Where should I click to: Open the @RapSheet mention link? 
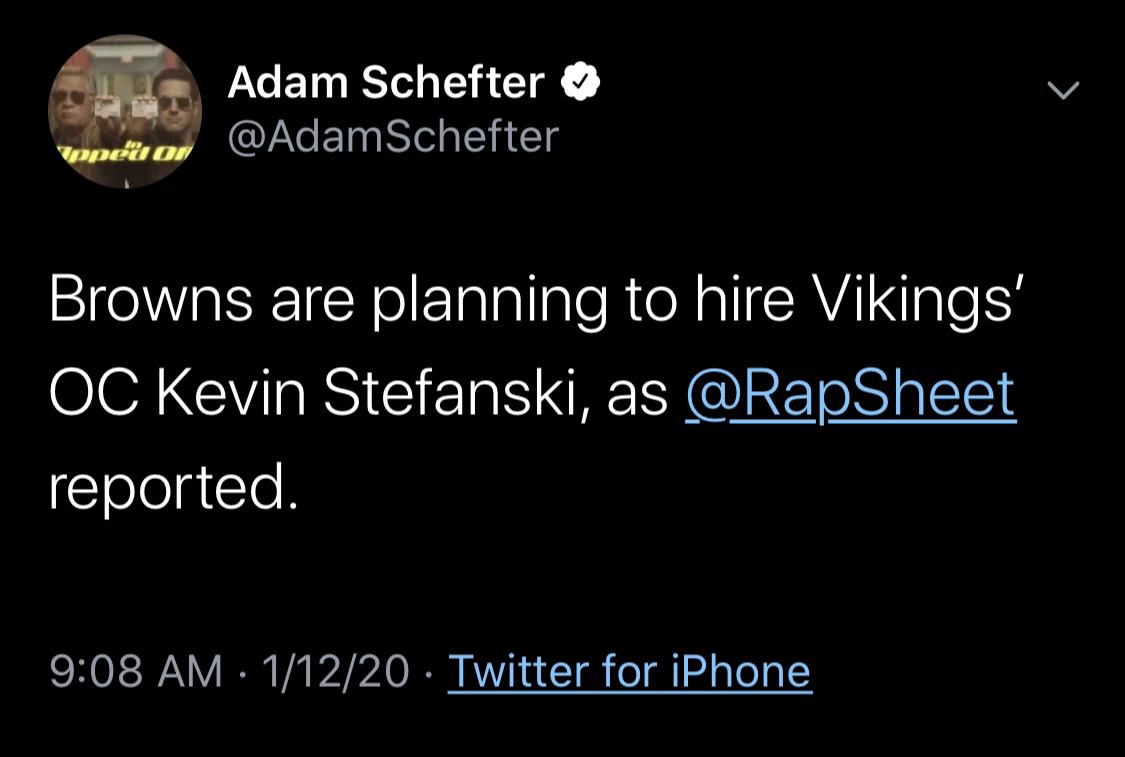point(850,393)
